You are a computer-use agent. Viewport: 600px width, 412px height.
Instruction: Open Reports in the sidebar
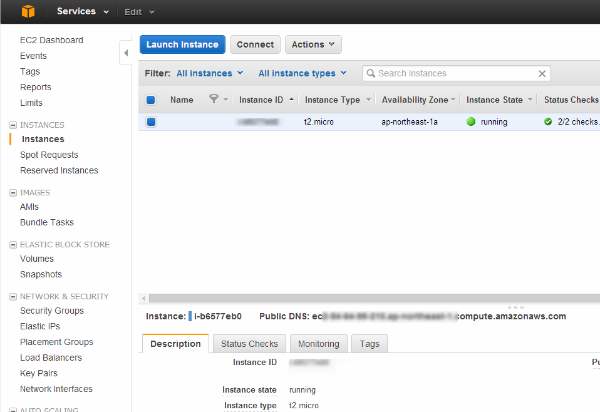click(36, 87)
